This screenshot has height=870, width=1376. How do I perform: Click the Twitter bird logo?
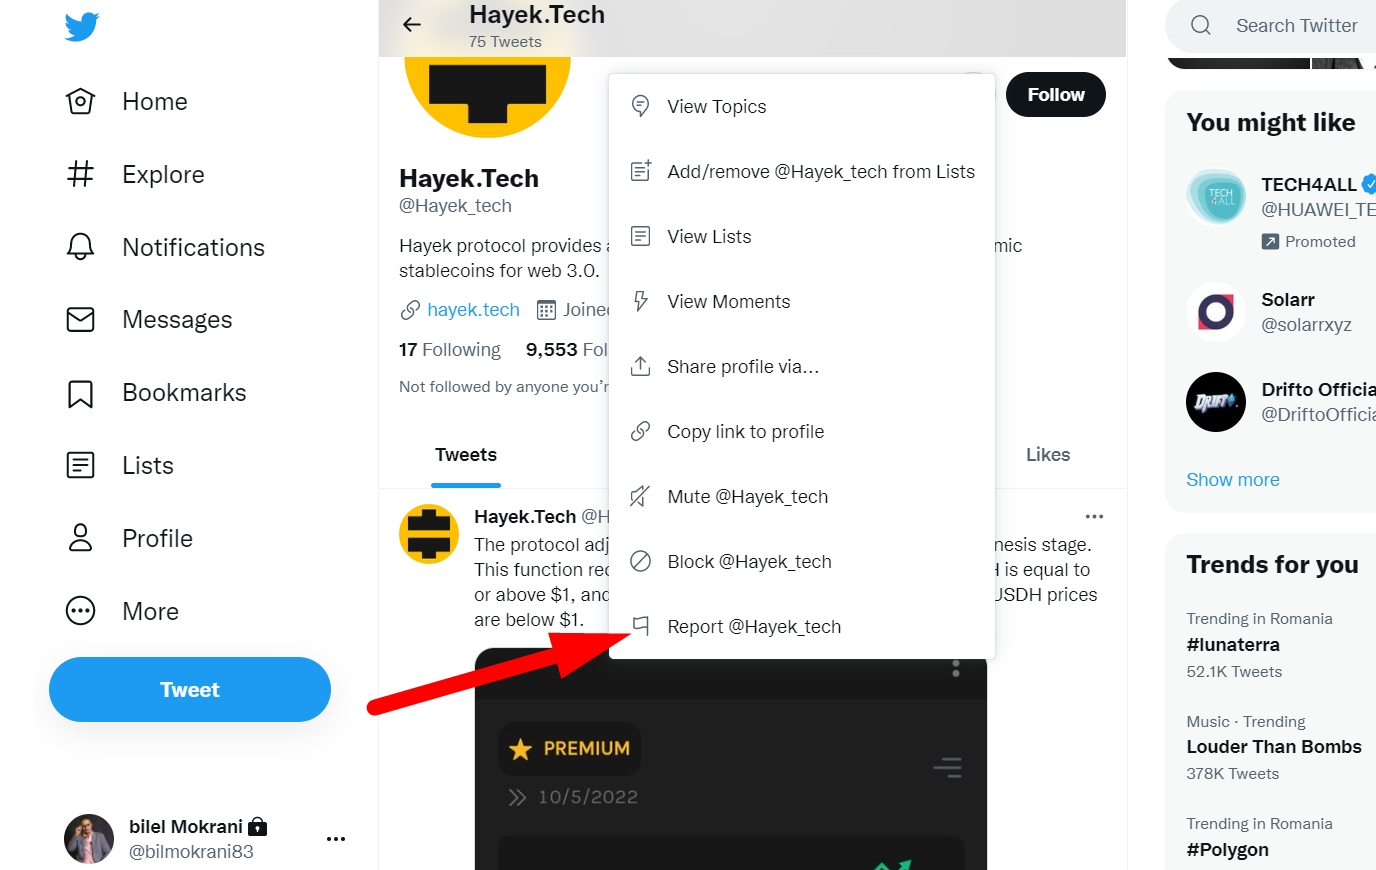pyautogui.click(x=81, y=27)
